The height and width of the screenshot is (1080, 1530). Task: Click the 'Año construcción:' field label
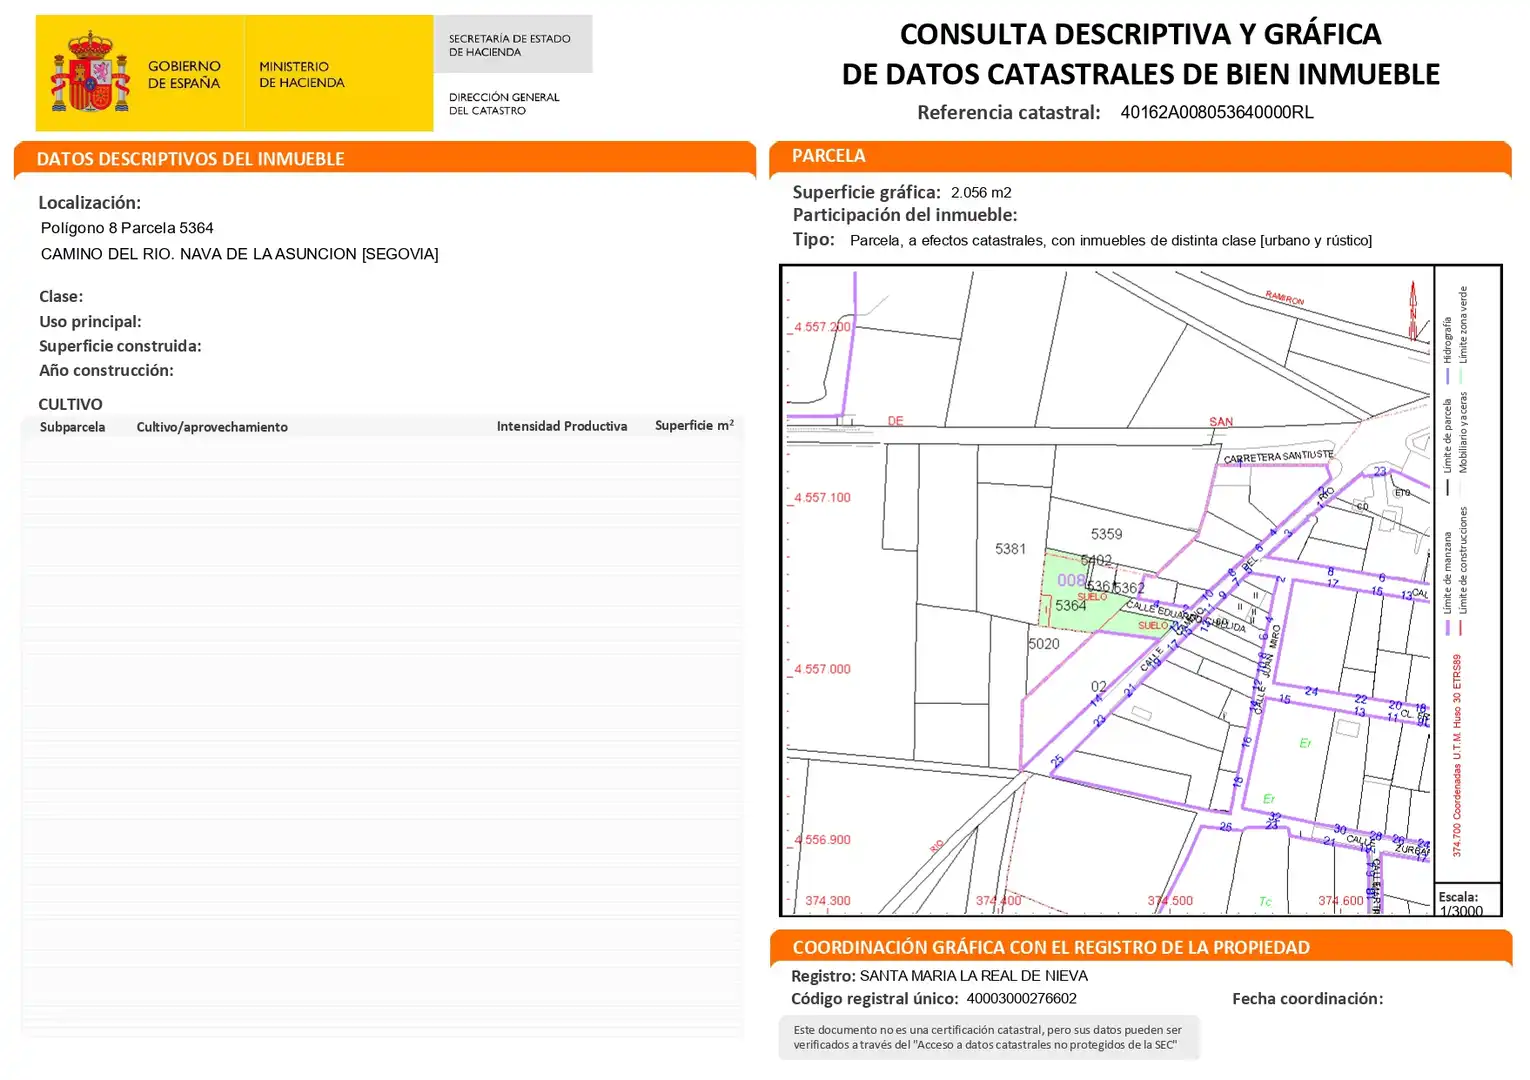[106, 370]
